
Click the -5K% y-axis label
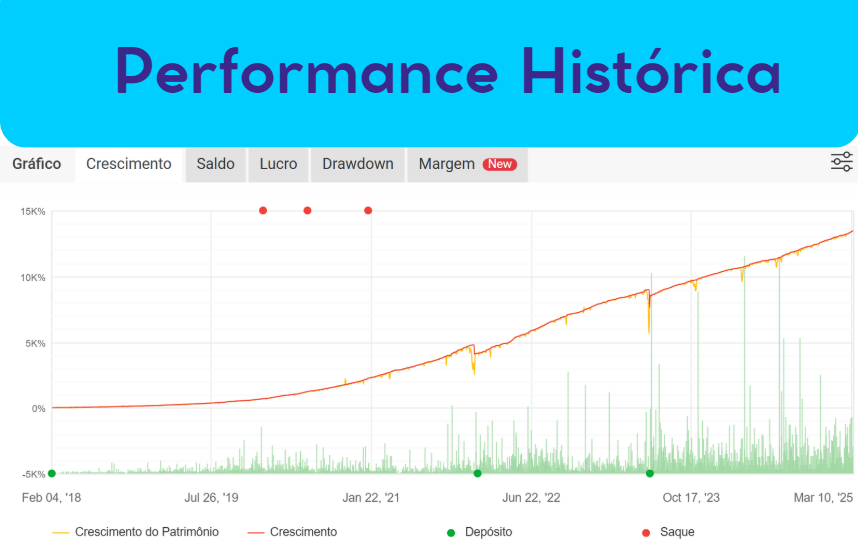pos(34,474)
